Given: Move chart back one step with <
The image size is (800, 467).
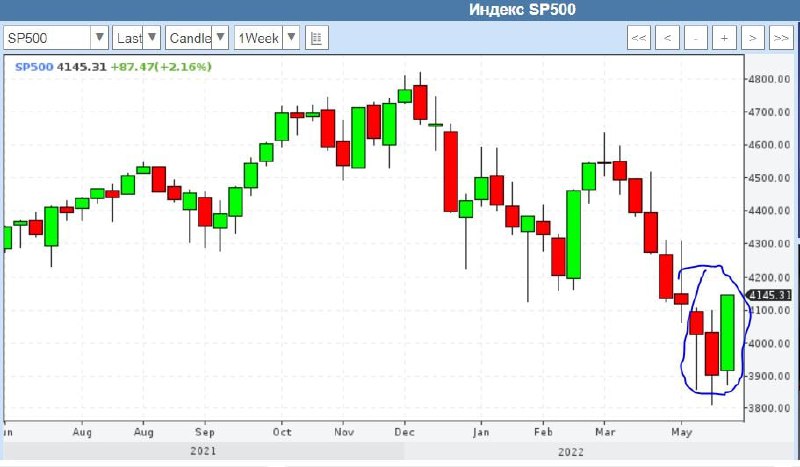Looking at the screenshot, I should click(x=667, y=38).
